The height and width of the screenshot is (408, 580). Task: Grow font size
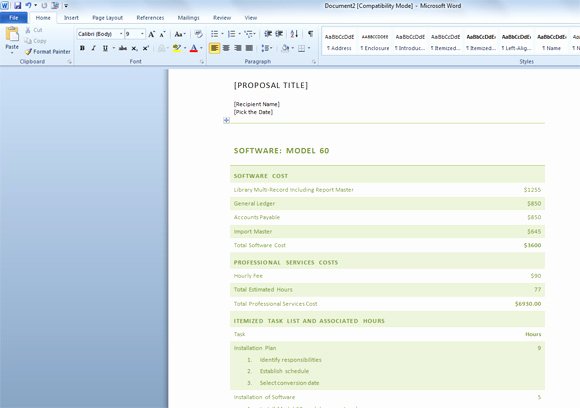coord(151,34)
